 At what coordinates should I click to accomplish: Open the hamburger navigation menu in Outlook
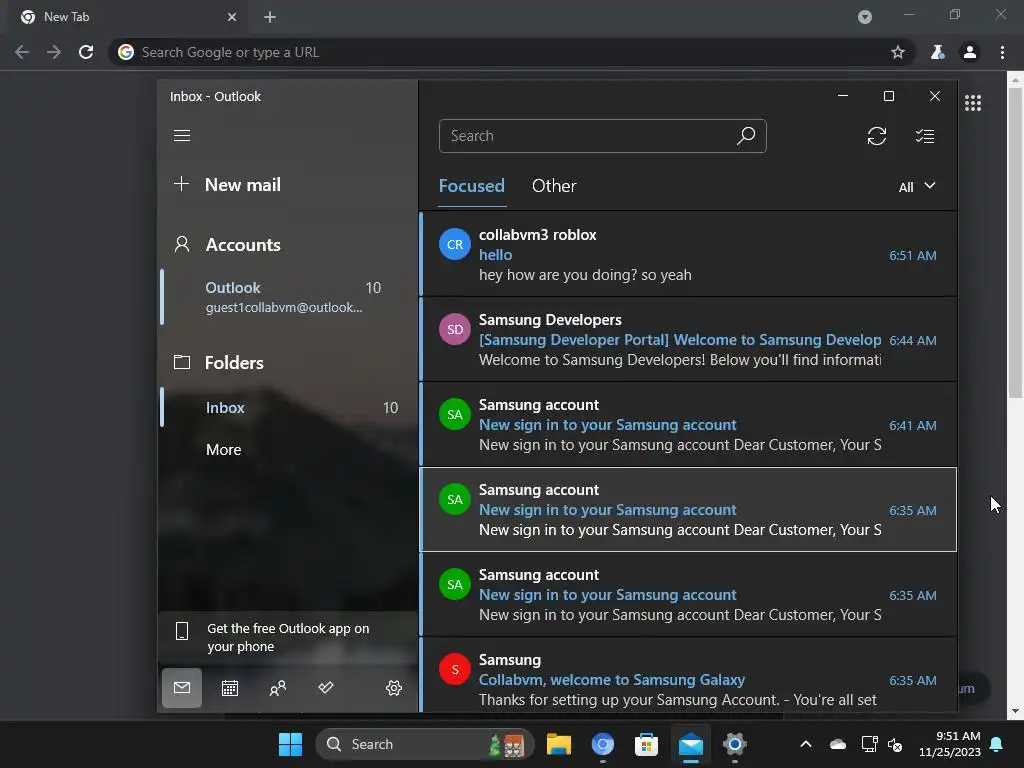click(x=182, y=135)
